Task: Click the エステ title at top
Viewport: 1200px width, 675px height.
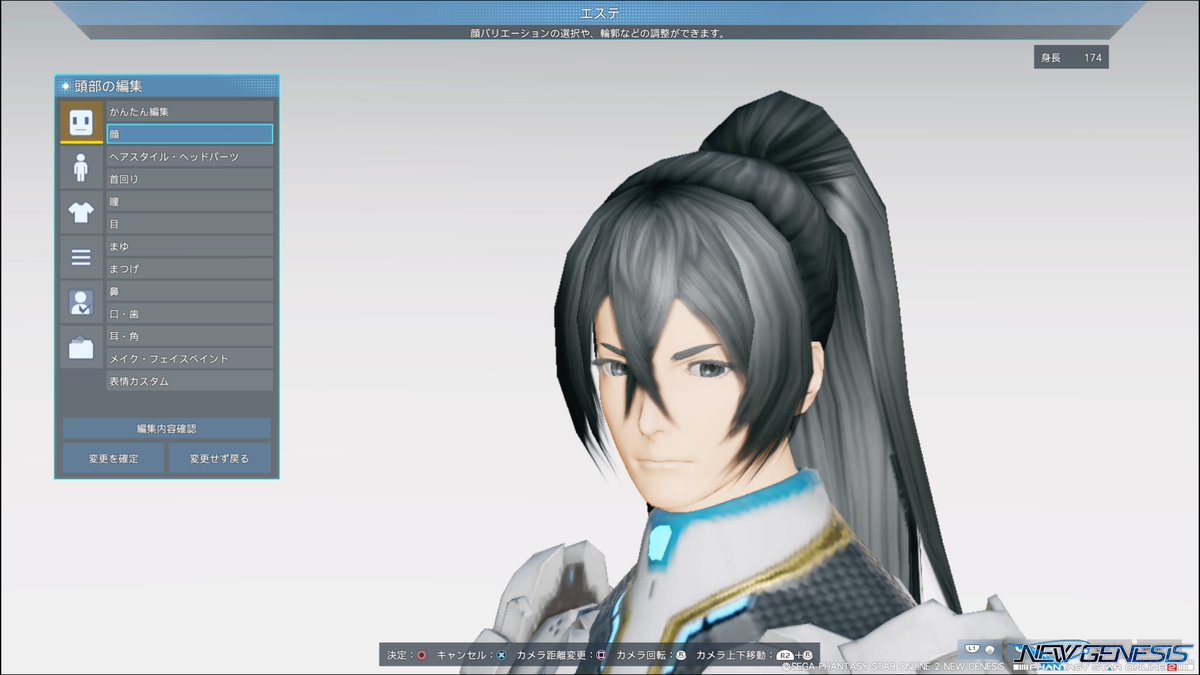Action: 600,13
